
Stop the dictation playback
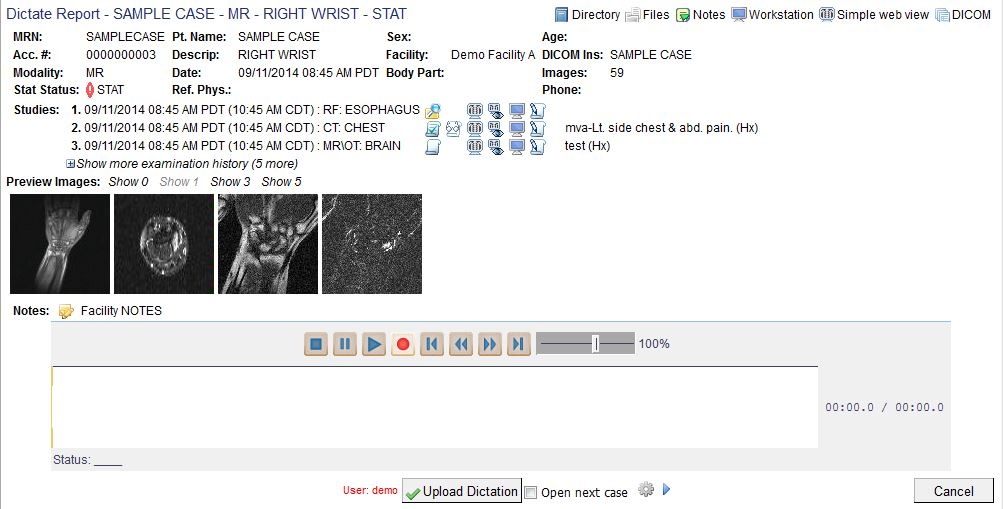tap(316, 344)
